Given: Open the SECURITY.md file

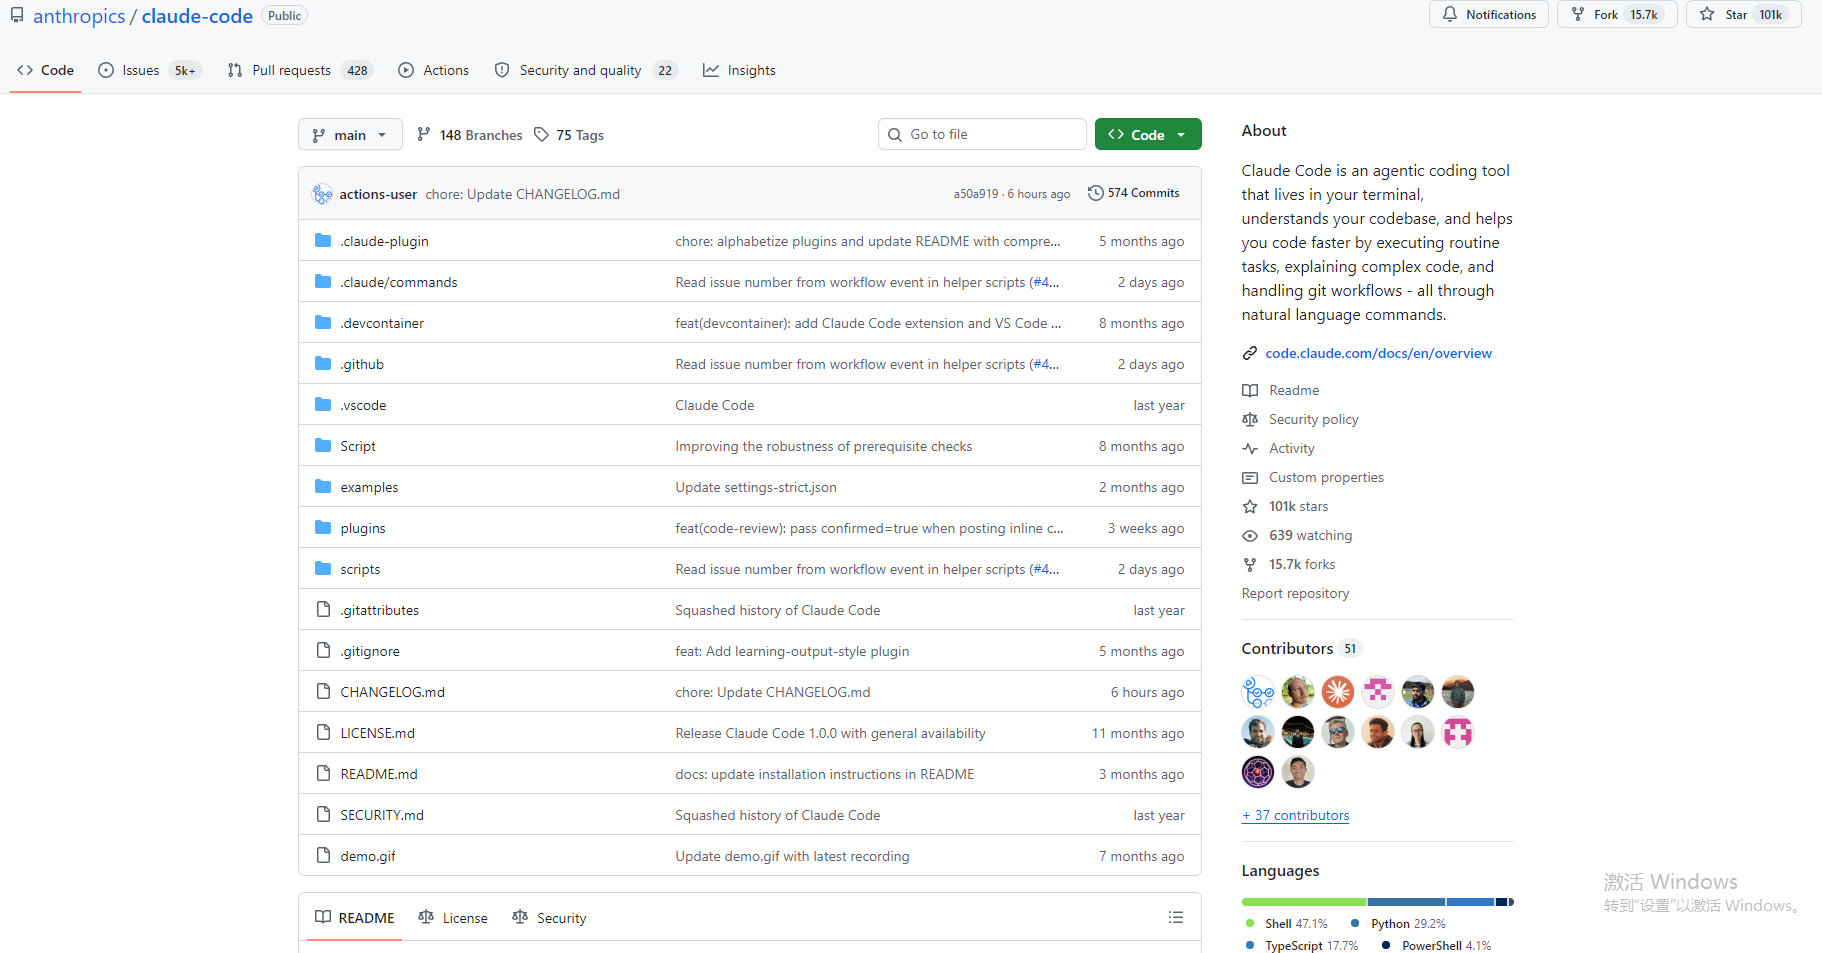Looking at the screenshot, I should (382, 815).
